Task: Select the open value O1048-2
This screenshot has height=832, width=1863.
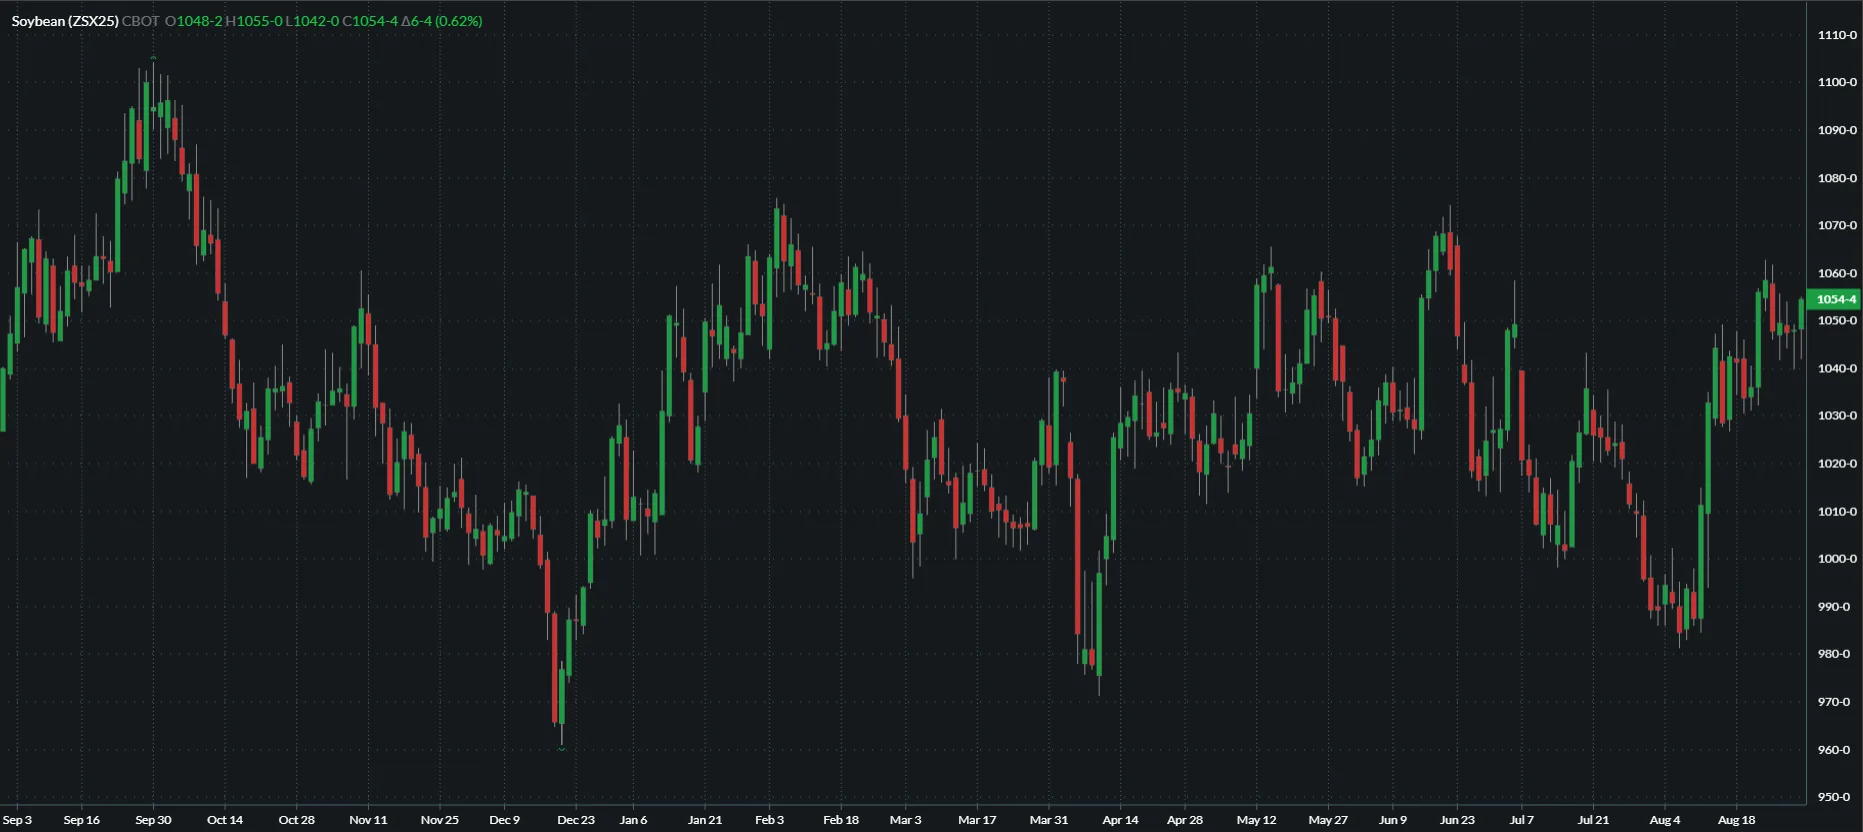Action: [194, 21]
